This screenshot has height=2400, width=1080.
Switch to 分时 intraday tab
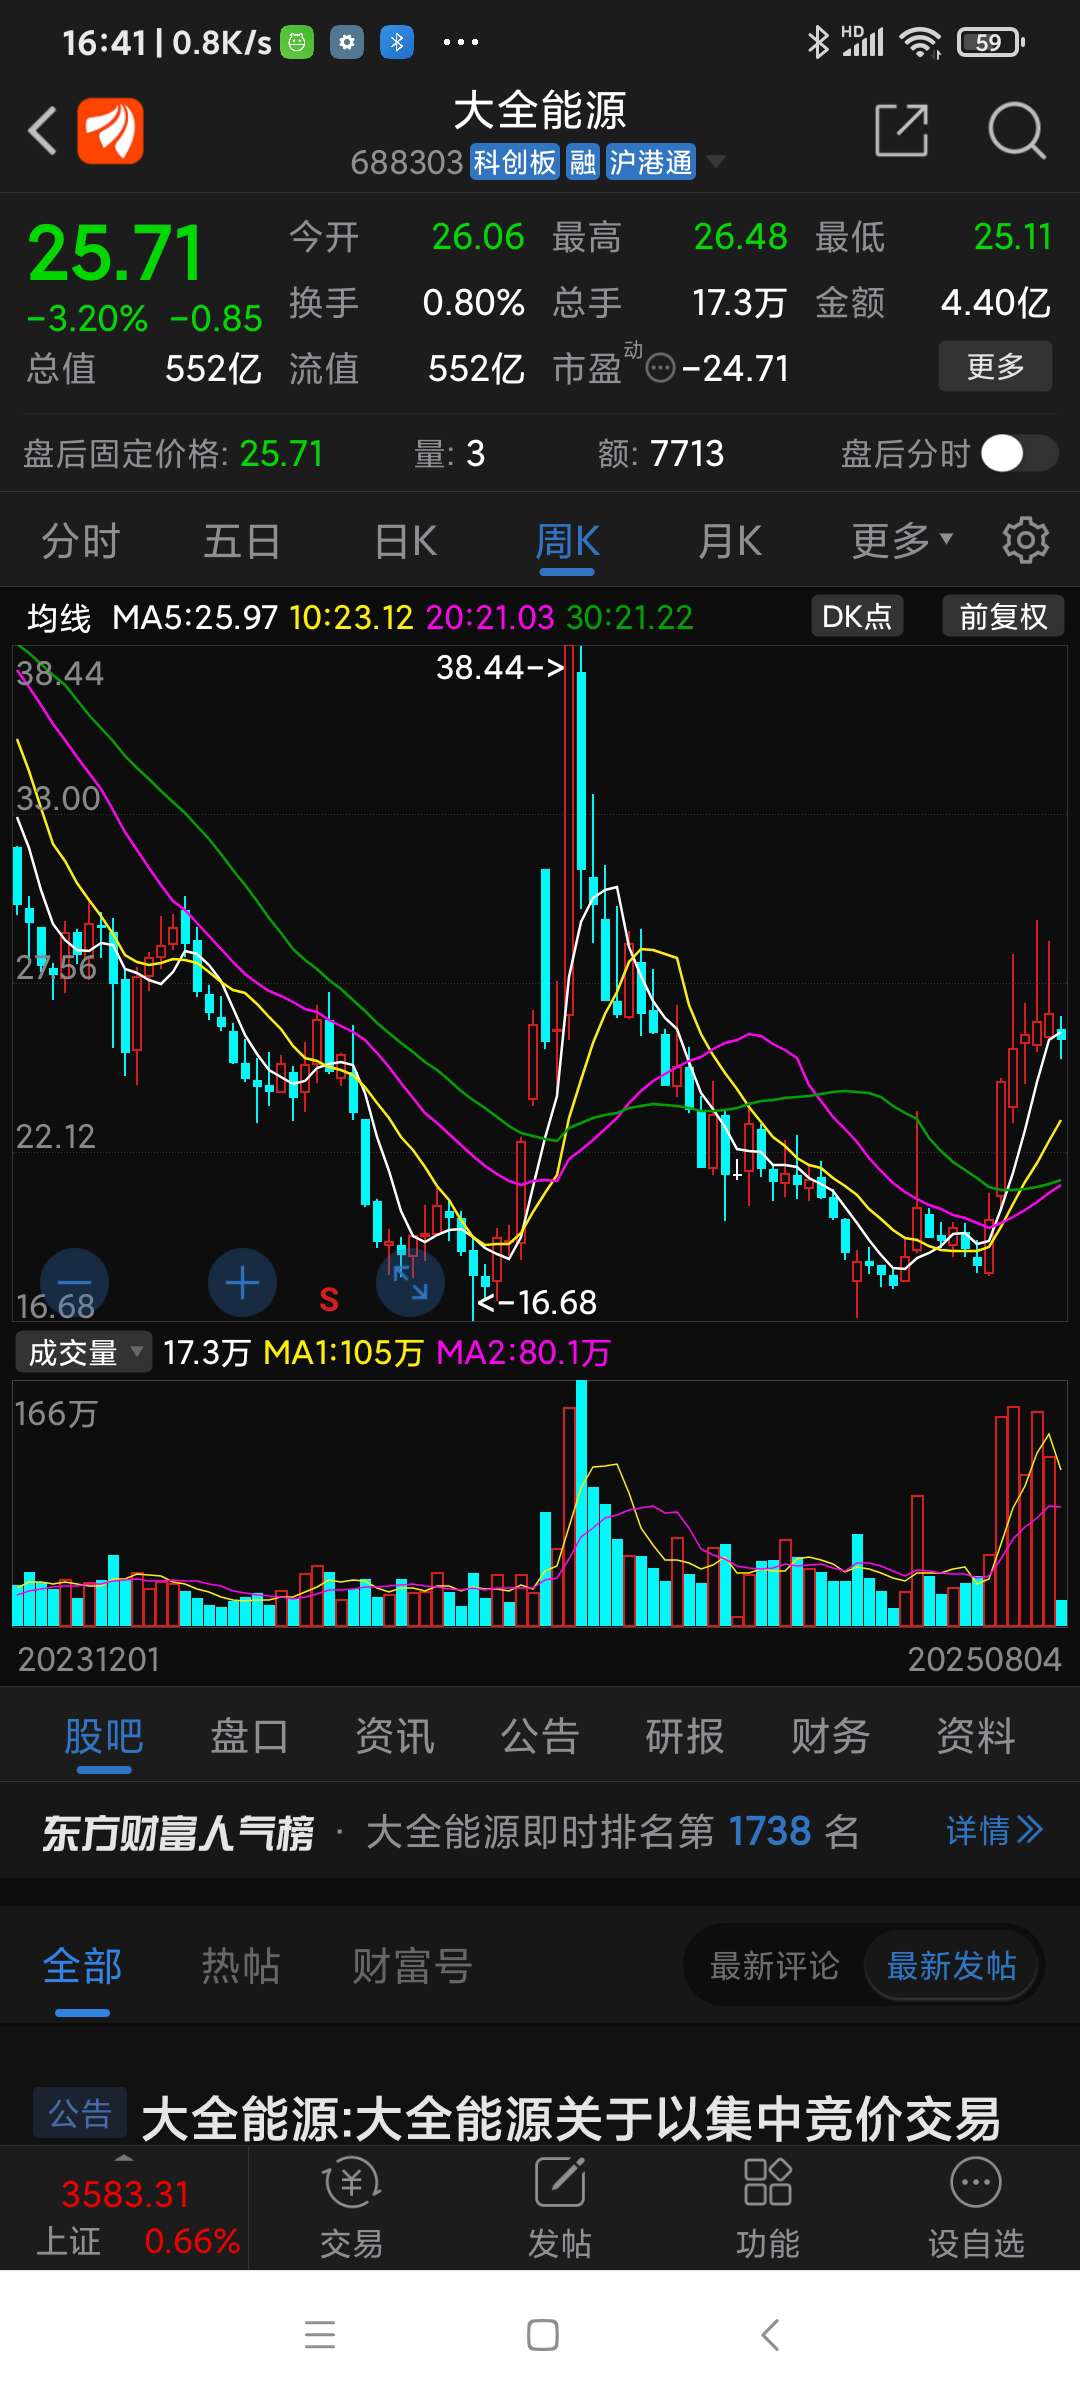point(80,541)
